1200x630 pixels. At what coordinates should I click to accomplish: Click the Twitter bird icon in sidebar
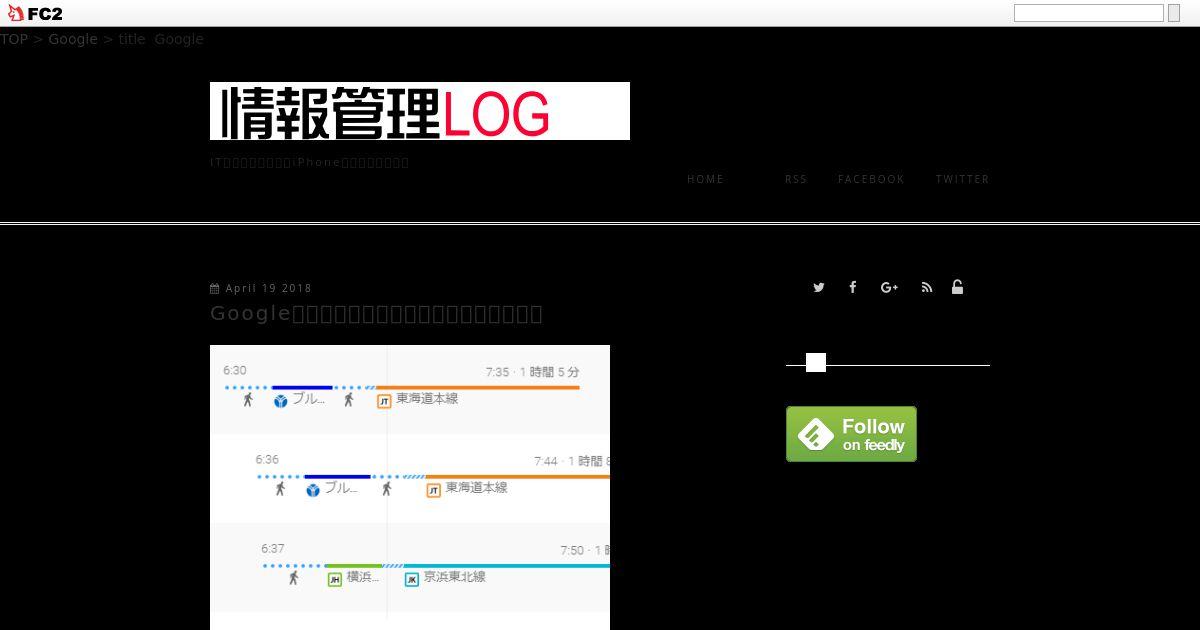819,287
